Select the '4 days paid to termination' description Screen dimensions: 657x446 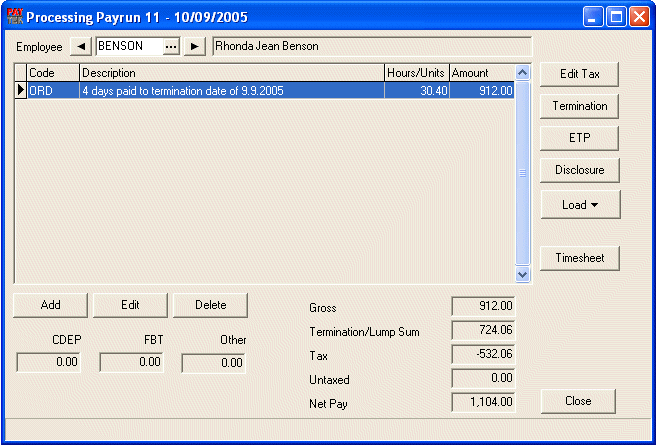point(232,91)
